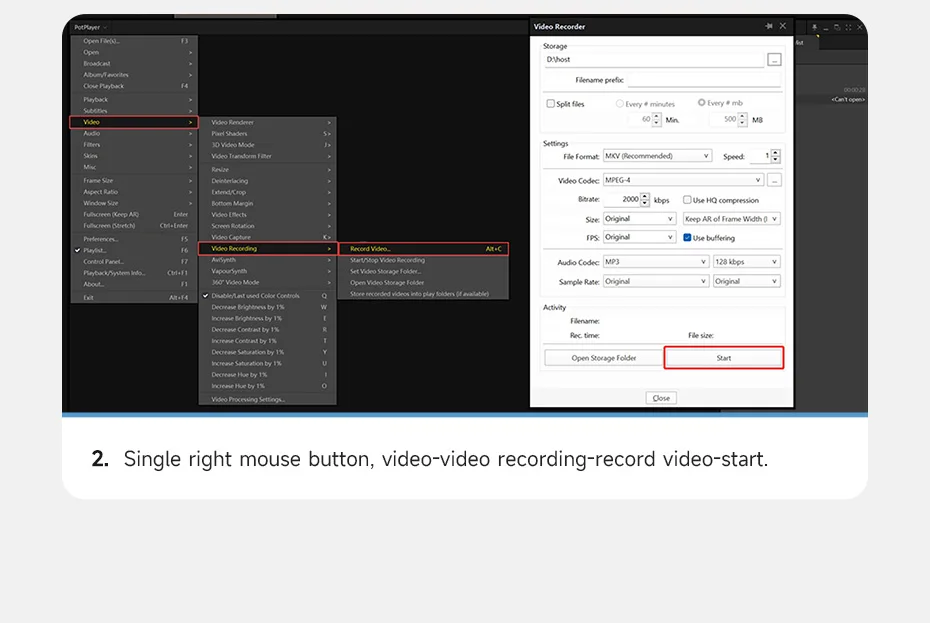The width and height of the screenshot is (930, 623).
Task: Adjust the Bitrate stepper arrows
Action: (645, 199)
